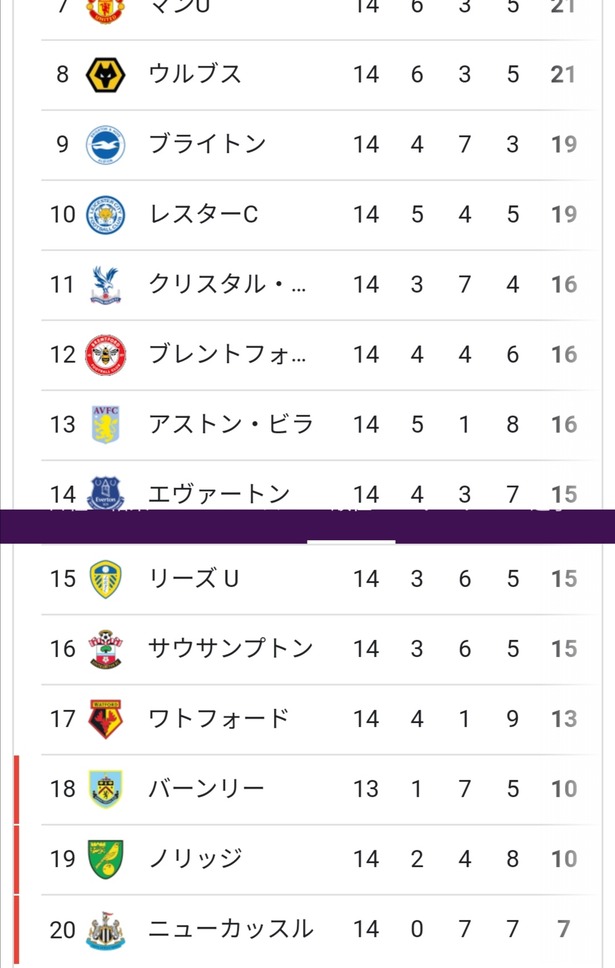Tap the Burnley club crest
The image size is (615, 968).
[106, 789]
